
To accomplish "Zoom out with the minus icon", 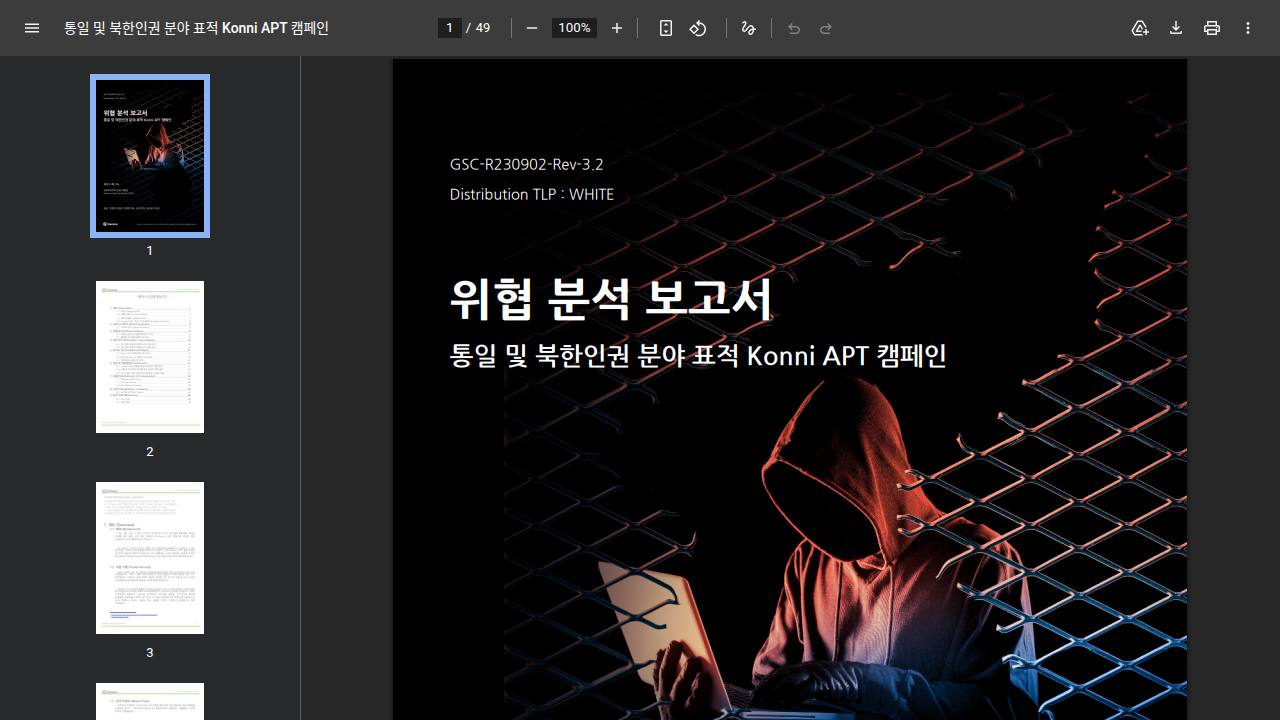I will [532, 28].
